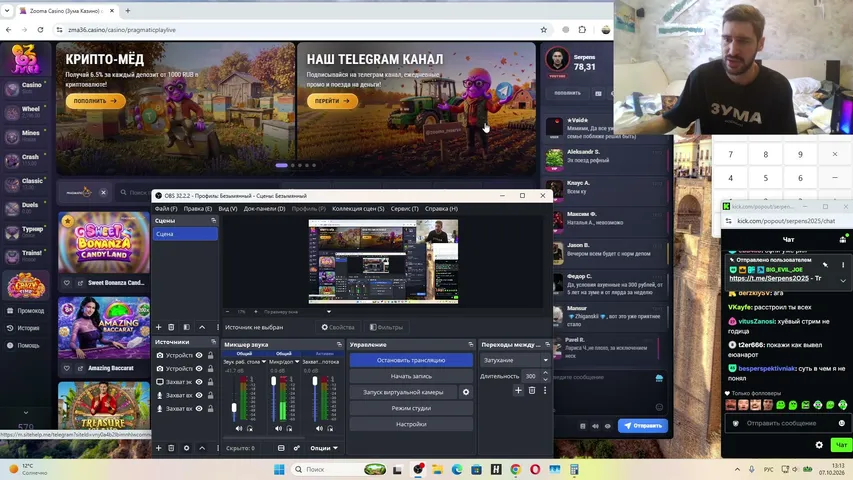853x480 pixels.
Task: Undock the Управление panel
Action: click(471, 344)
